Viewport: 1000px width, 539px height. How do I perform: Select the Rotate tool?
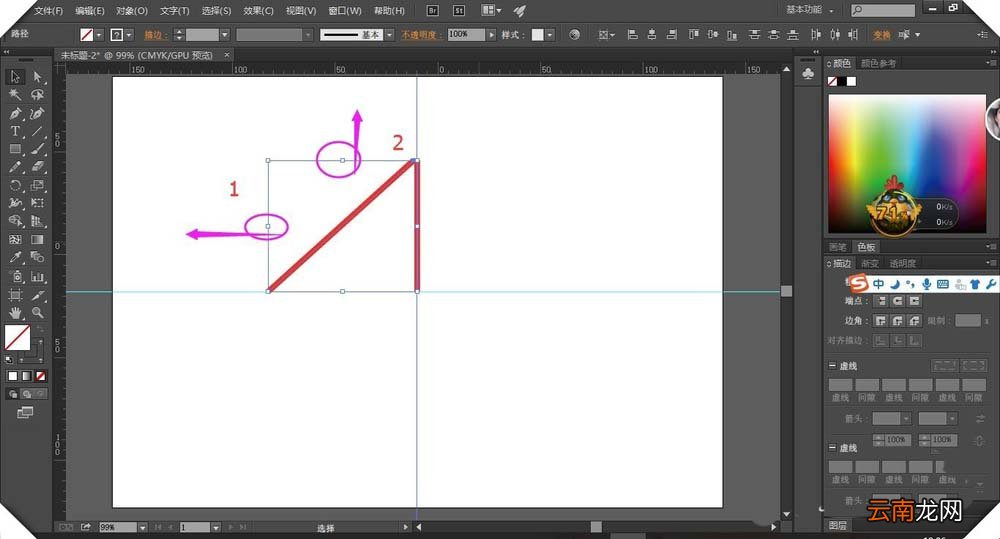(15, 186)
